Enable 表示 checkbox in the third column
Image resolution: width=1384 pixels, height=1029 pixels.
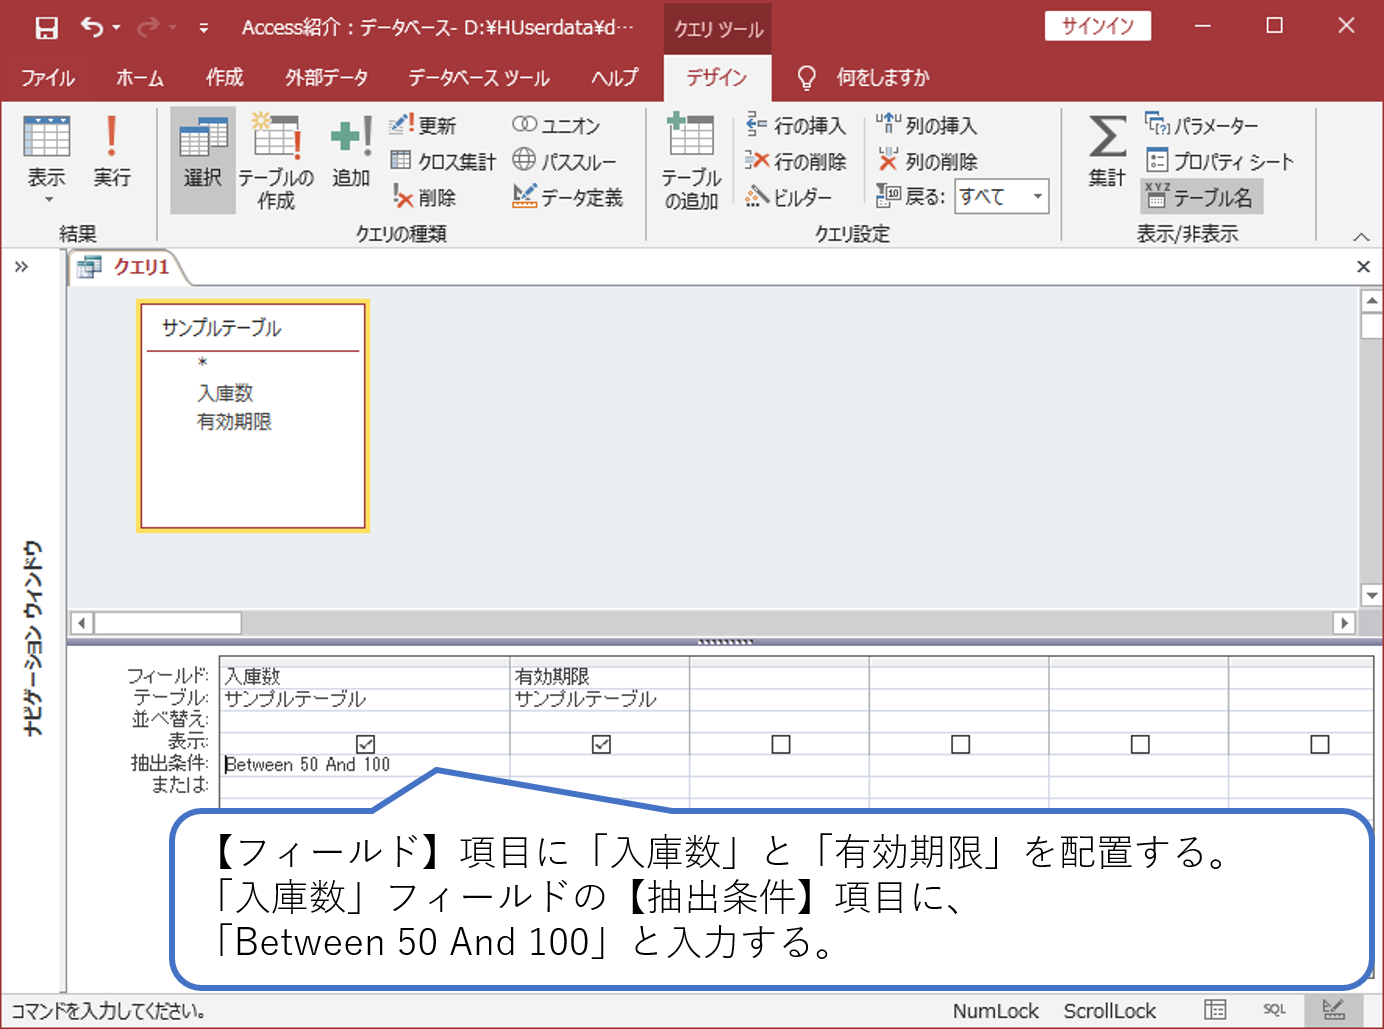[779, 744]
